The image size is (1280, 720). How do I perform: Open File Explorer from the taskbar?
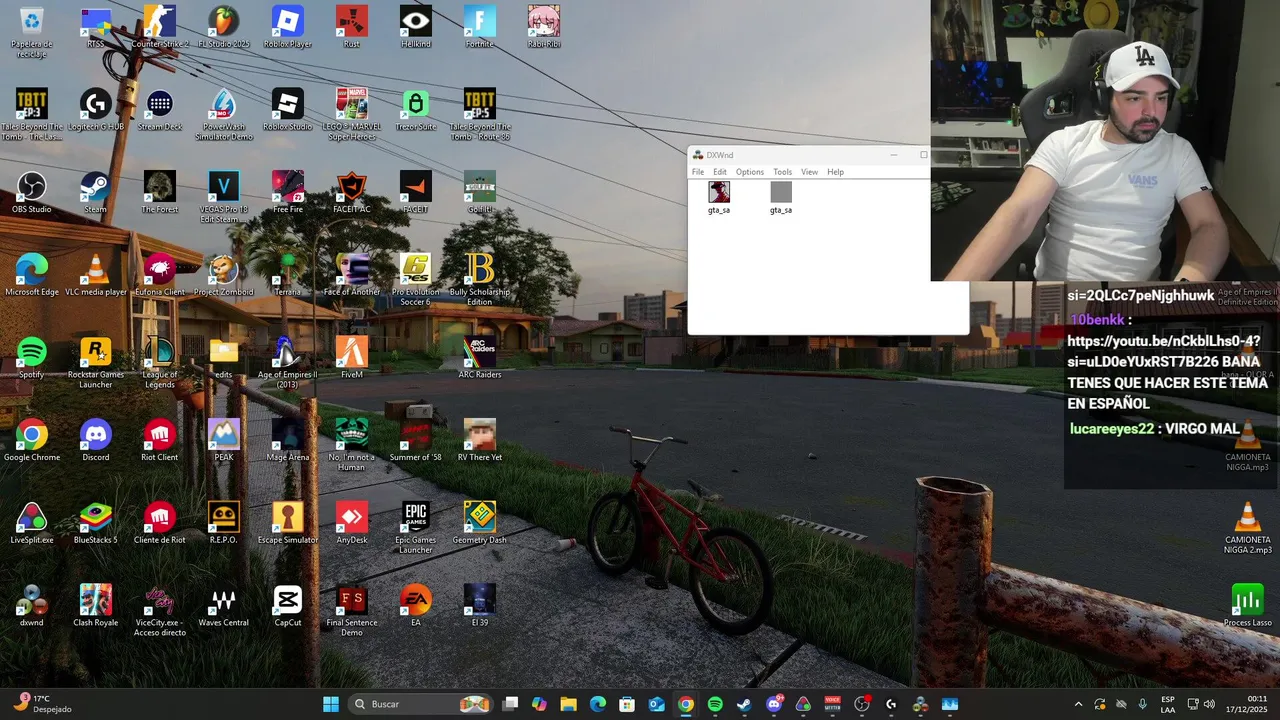point(568,704)
